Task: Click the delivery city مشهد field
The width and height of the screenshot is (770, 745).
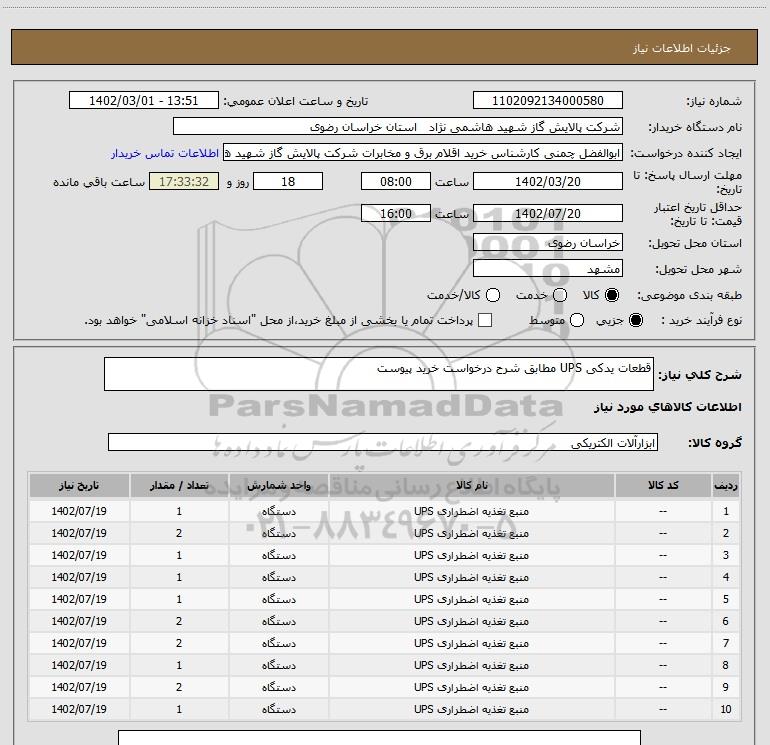Action: point(547,268)
